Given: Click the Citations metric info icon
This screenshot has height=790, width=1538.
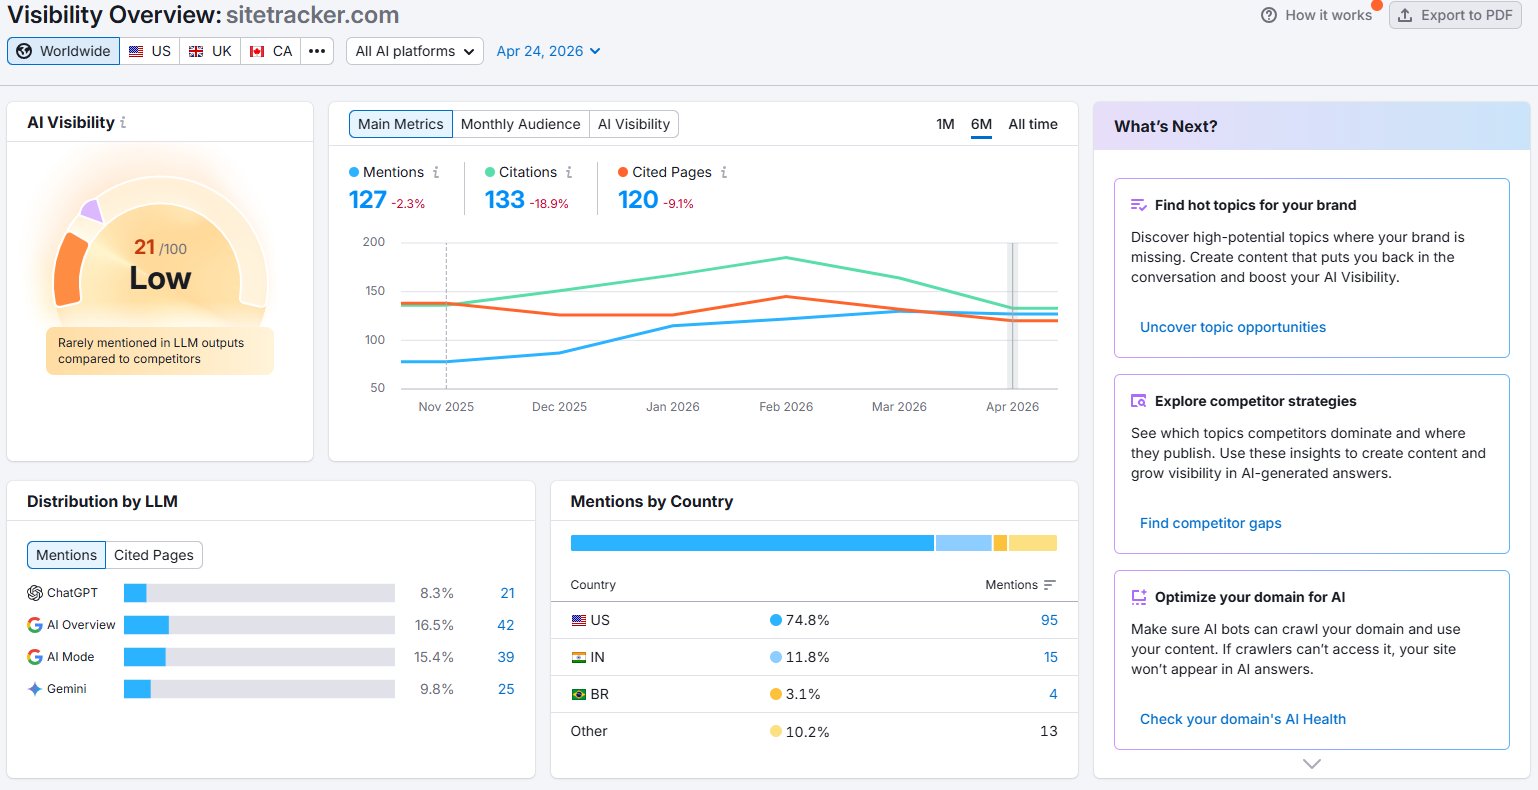Looking at the screenshot, I should click(569, 172).
